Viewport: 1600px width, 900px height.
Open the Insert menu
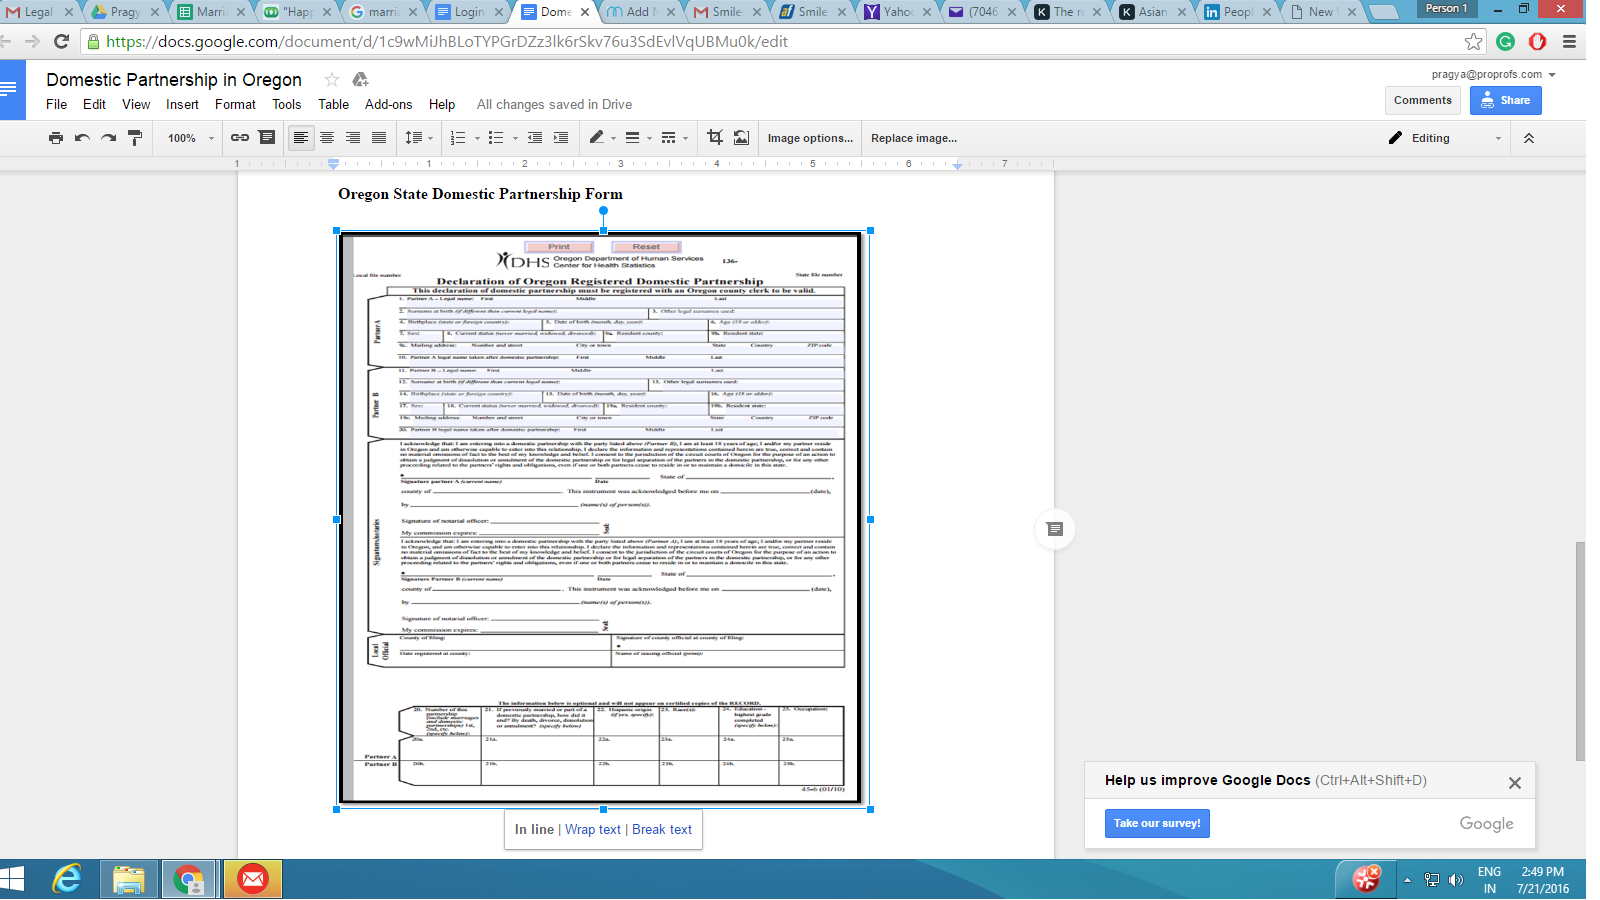(x=182, y=104)
